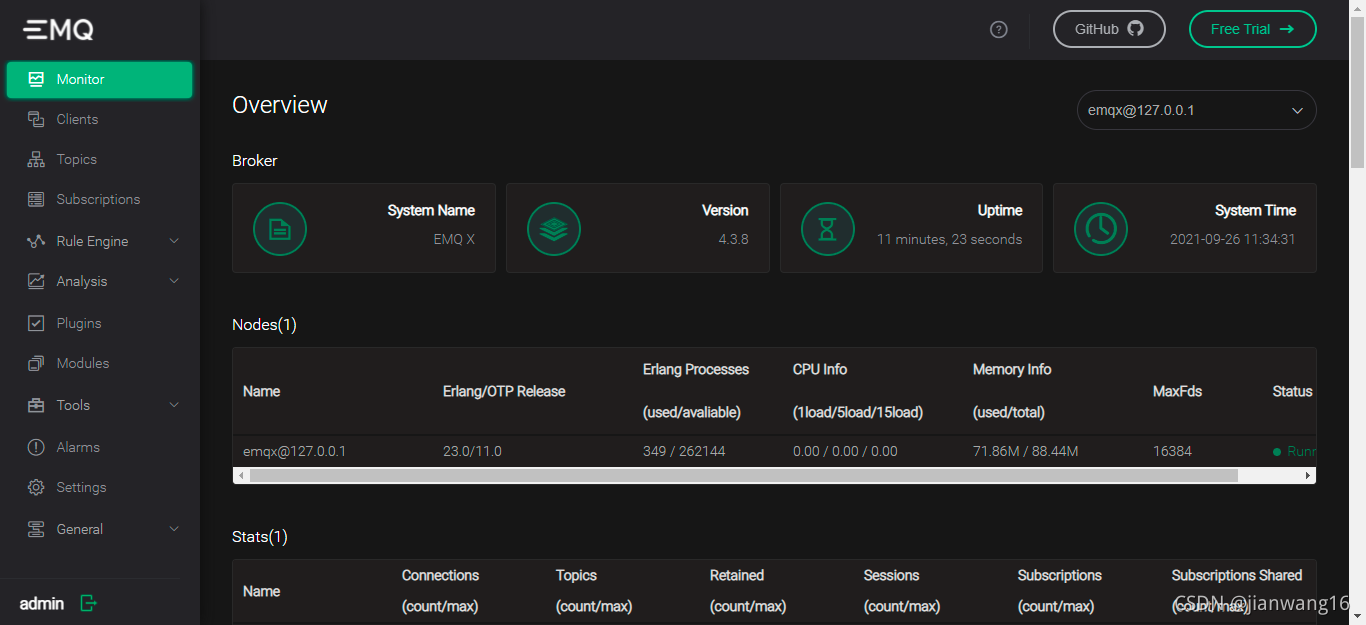Click the system time 2021-09-26 11:34:31

[x=1233, y=239]
